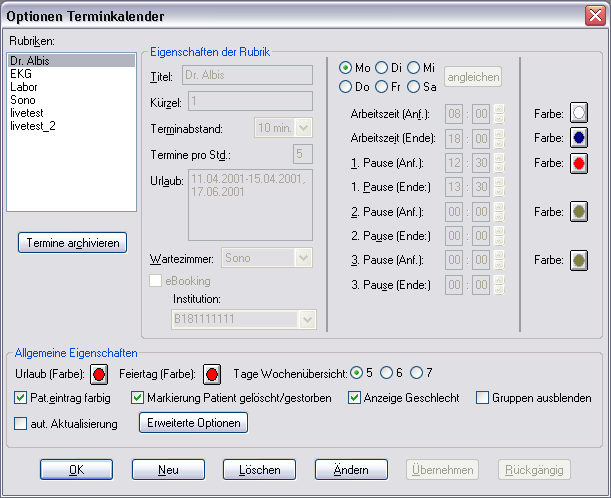Click Arbeitszeit (Ende) time stepper

point(499,138)
